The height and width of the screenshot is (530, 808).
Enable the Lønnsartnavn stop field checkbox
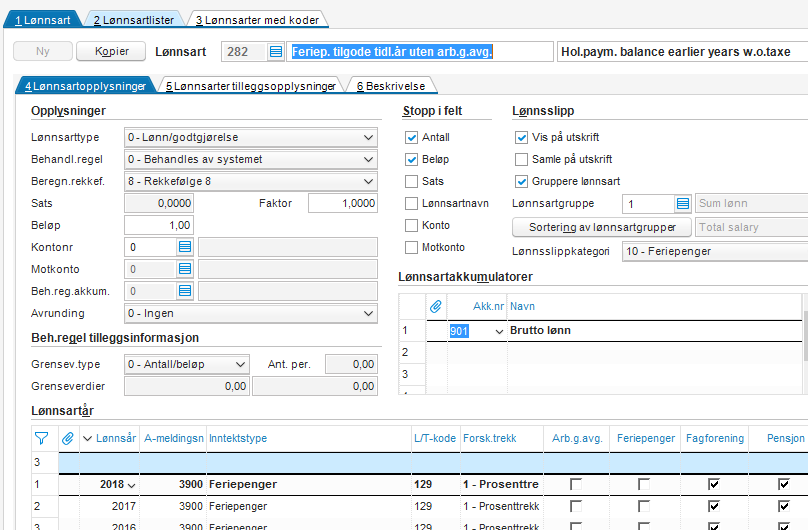(x=411, y=203)
